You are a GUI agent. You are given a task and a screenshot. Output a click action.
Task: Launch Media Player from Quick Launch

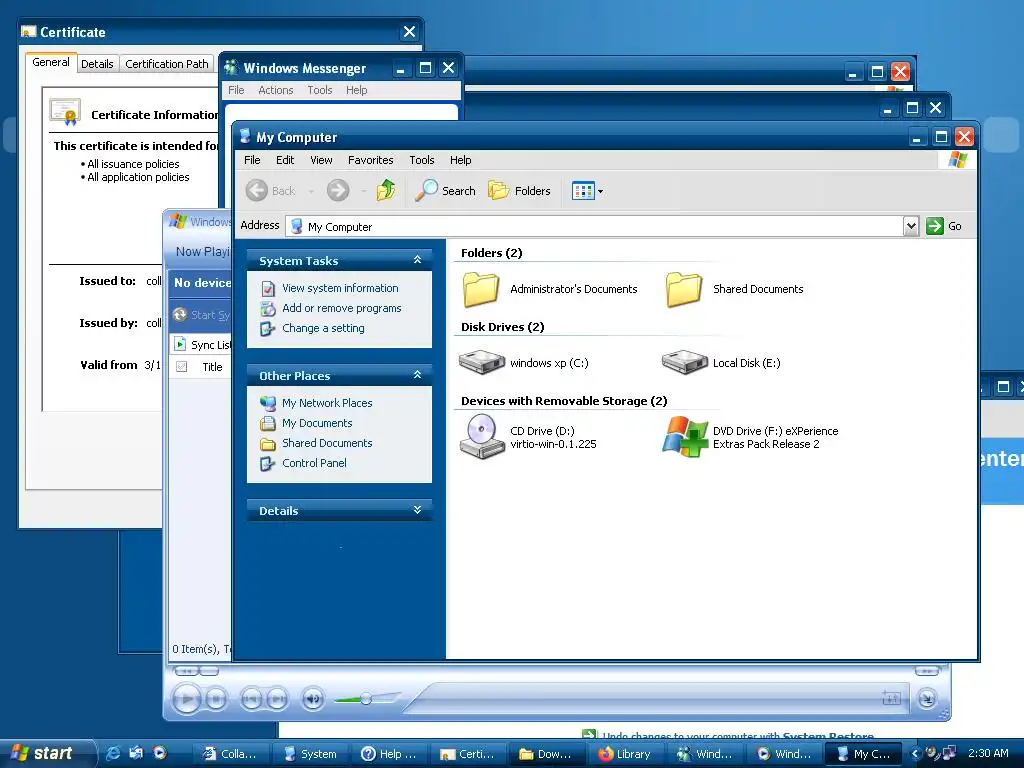click(x=160, y=753)
